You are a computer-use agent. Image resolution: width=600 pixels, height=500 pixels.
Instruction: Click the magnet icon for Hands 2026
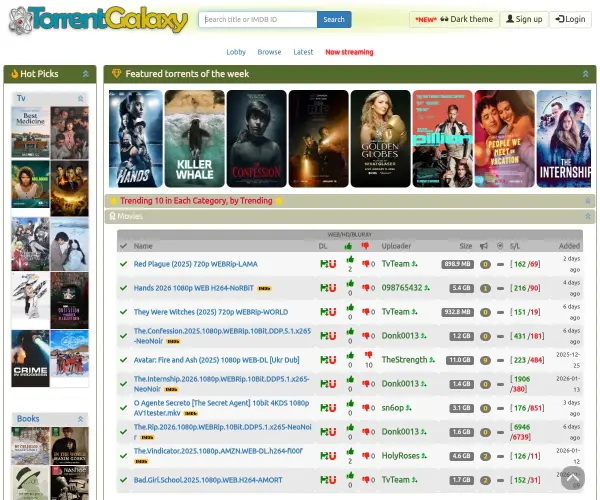click(333, 288)
